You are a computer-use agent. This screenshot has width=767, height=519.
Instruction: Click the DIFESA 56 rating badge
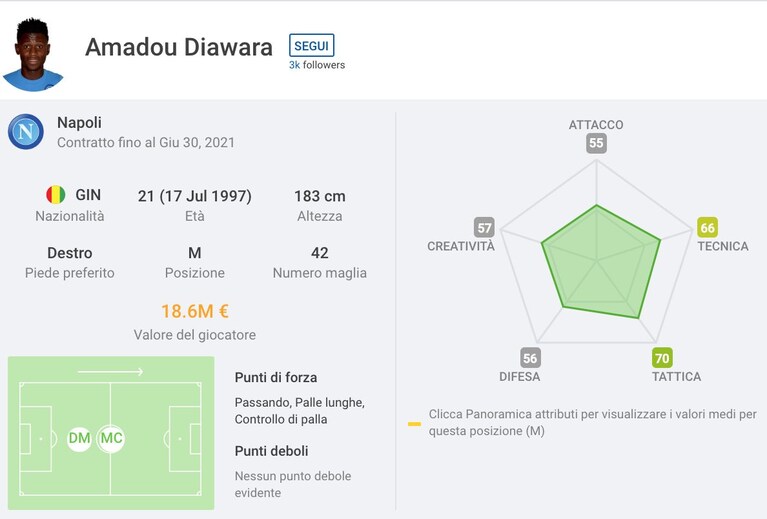(x=530, y=358)
